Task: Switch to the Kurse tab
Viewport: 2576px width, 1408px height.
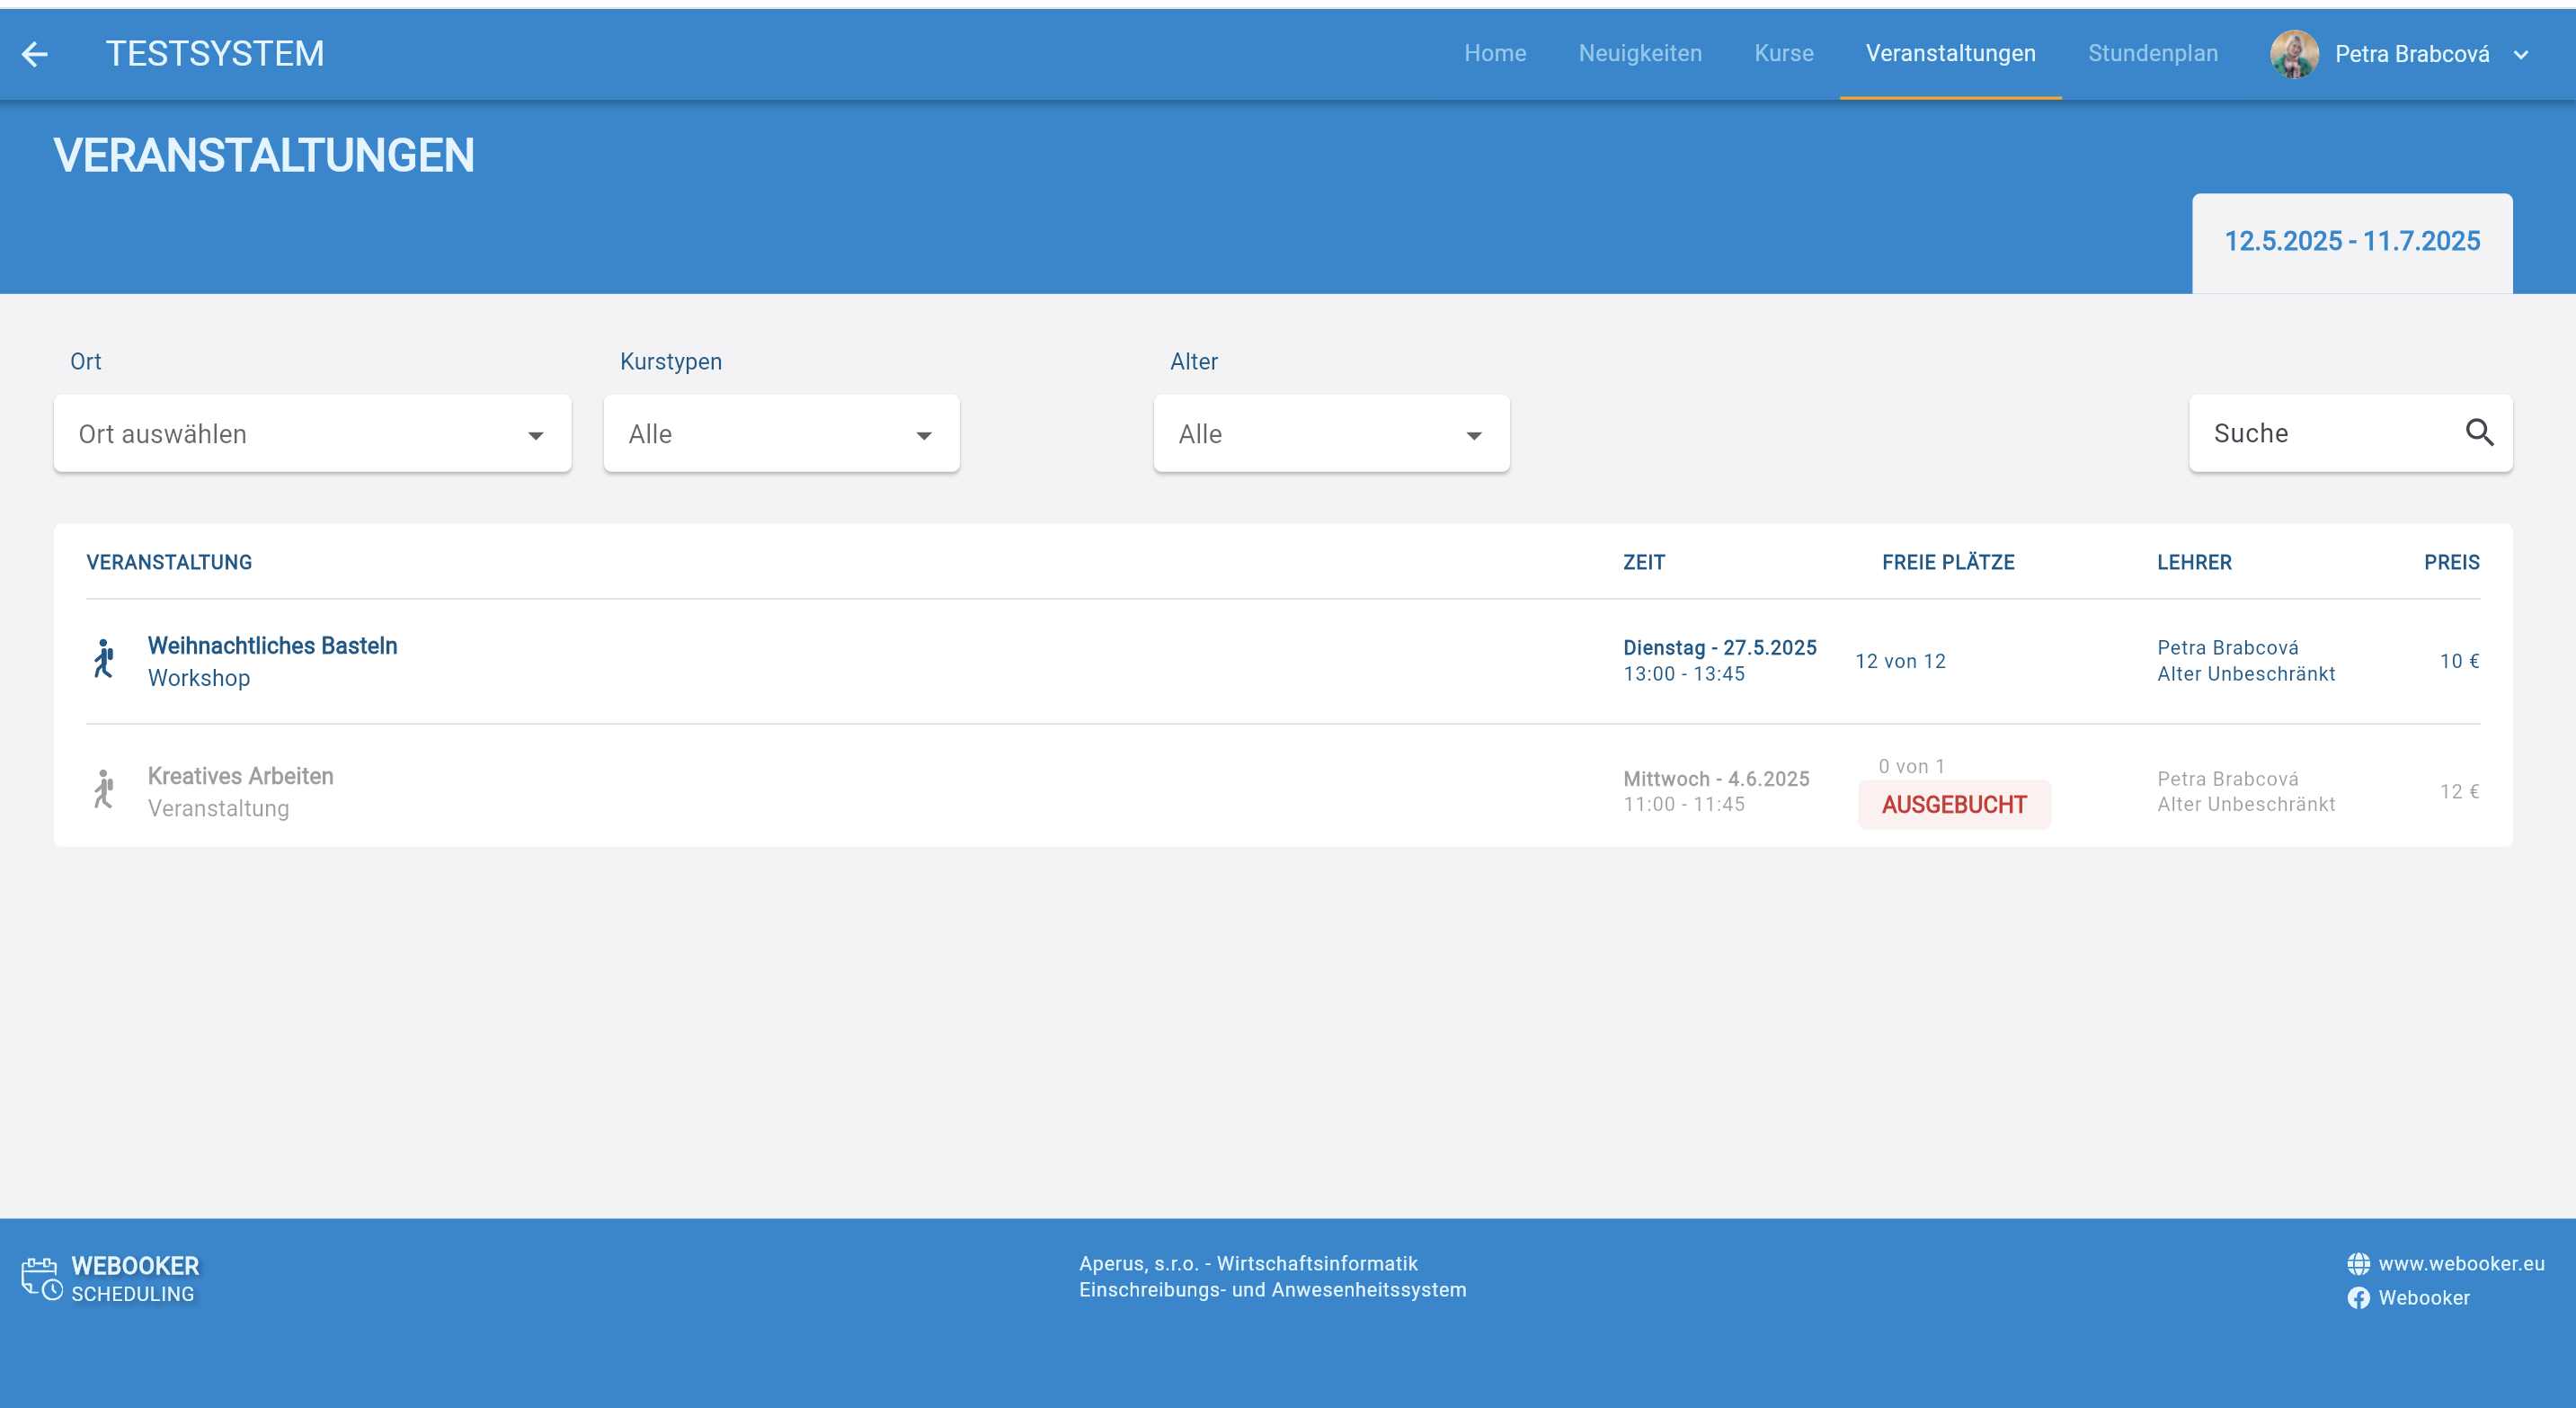Action: coord(1783,54)
